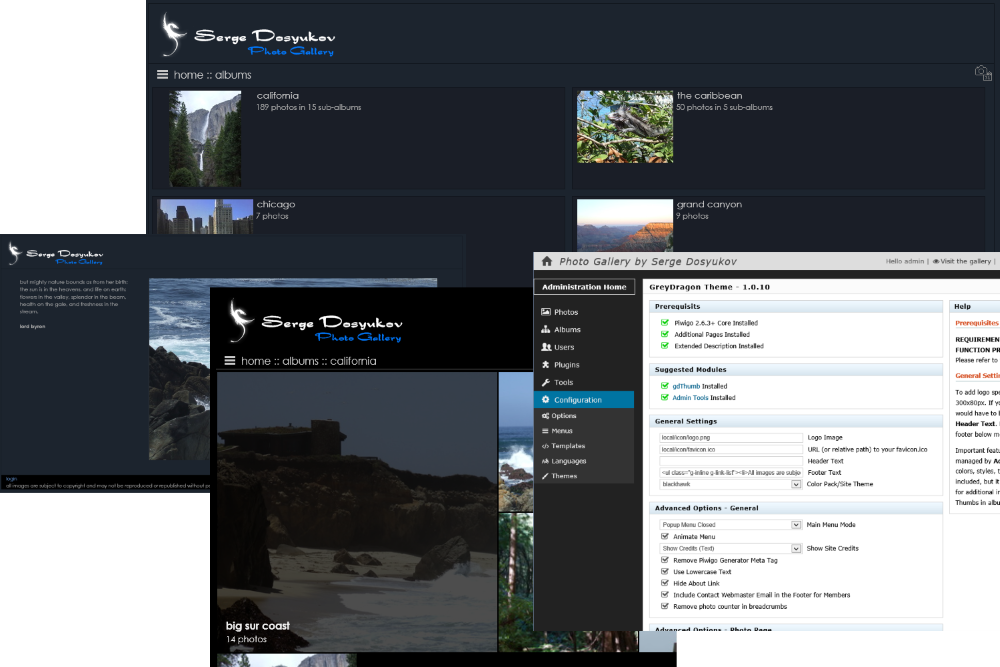Click the home icon in admin header

tap(546, 261)
